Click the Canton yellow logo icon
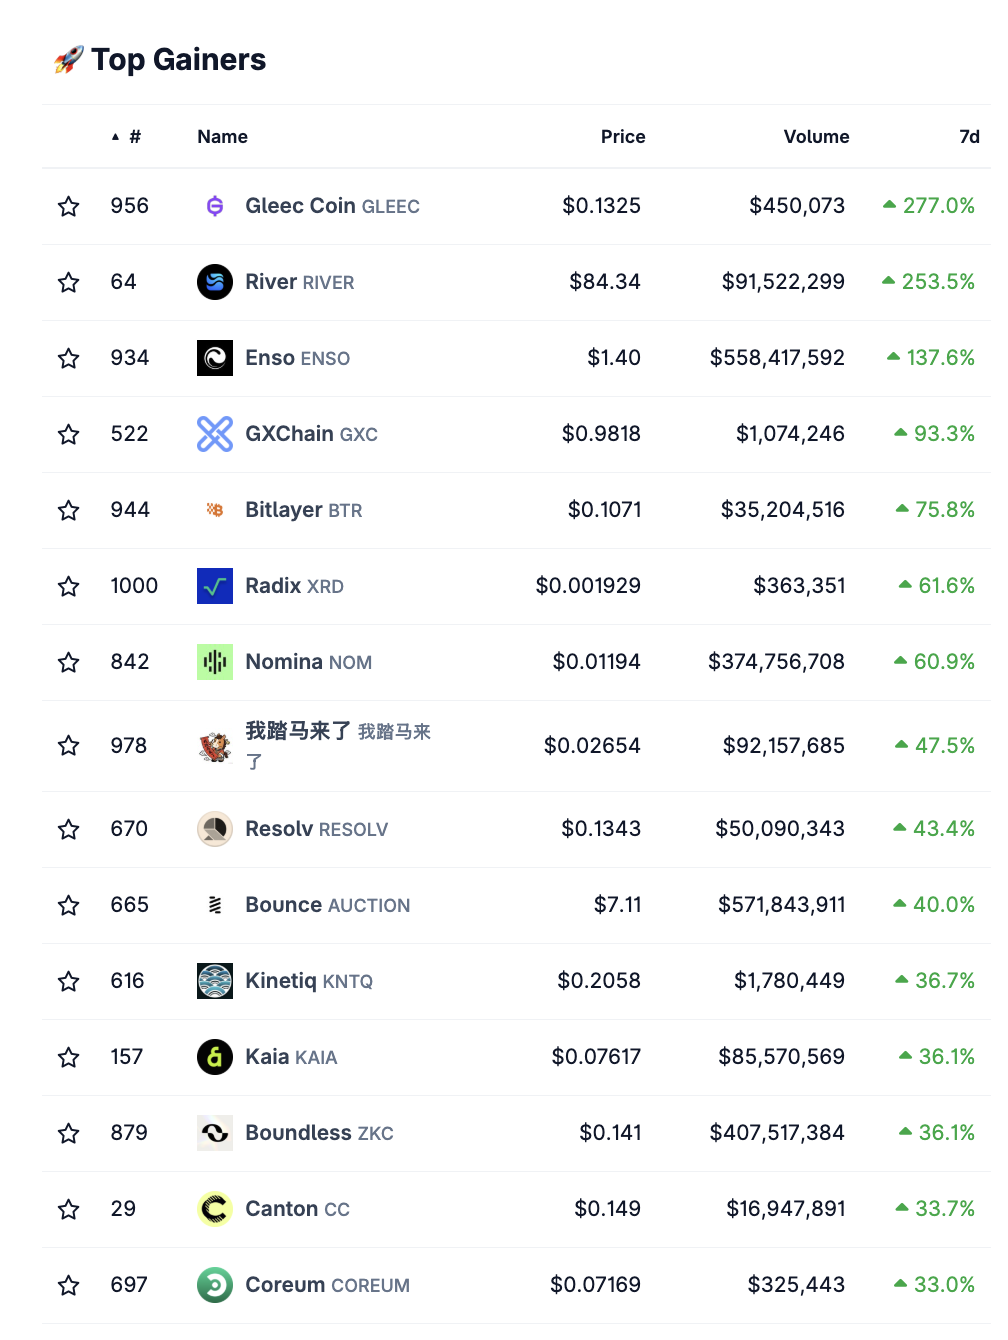This screenshot has width=1008, height=1340. point(214,1208)
